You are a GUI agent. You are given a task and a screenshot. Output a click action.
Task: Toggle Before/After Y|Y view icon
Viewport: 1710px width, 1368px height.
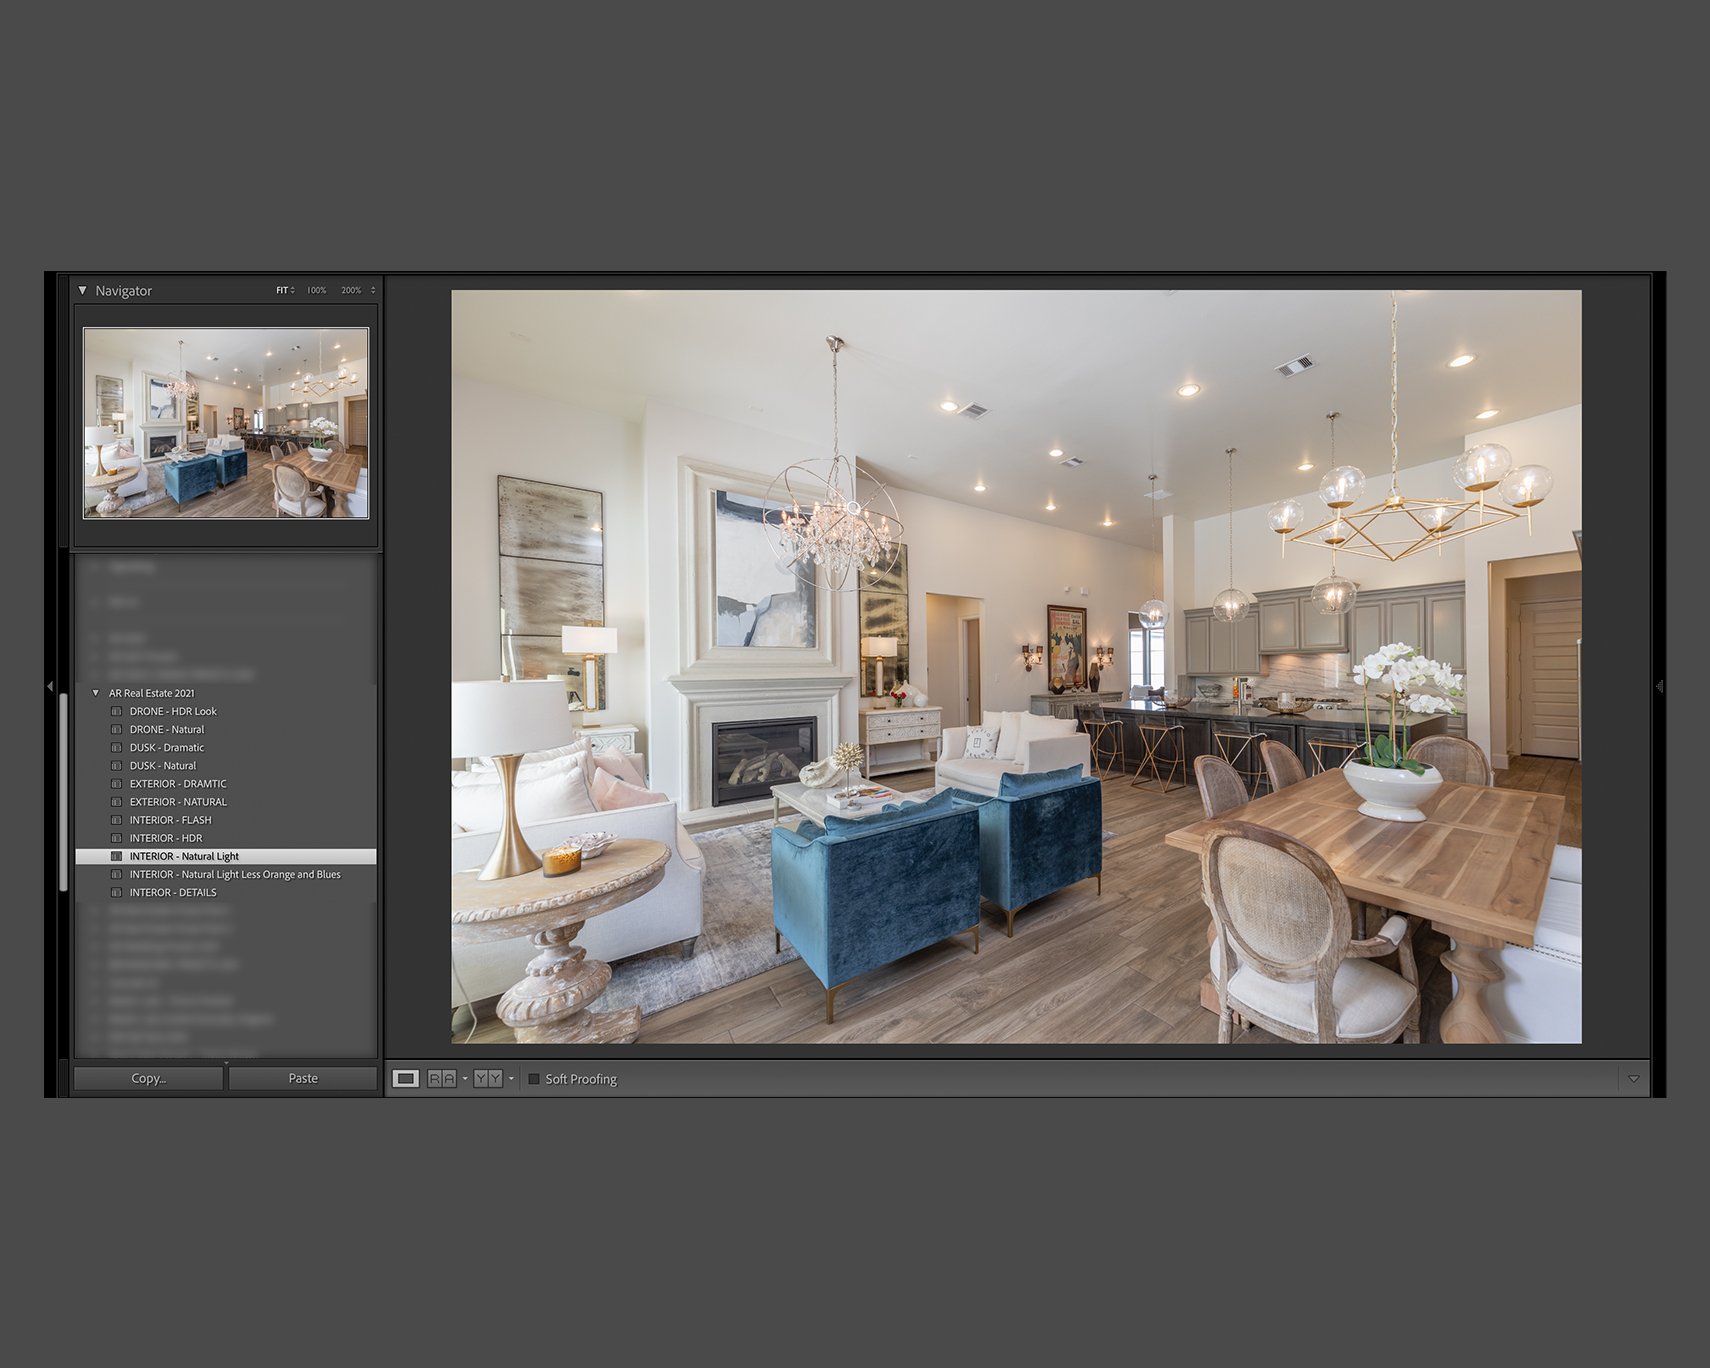click(x=488, y=1078)
